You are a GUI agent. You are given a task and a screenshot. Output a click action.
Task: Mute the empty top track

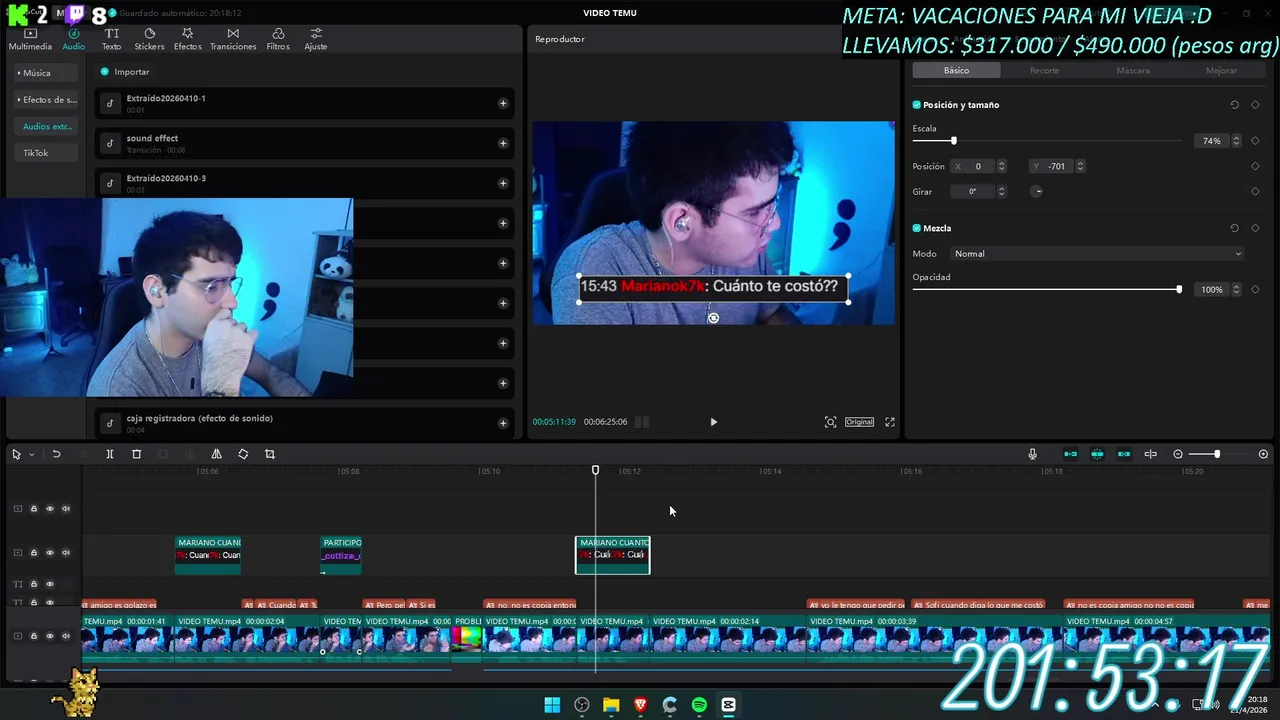66,509
